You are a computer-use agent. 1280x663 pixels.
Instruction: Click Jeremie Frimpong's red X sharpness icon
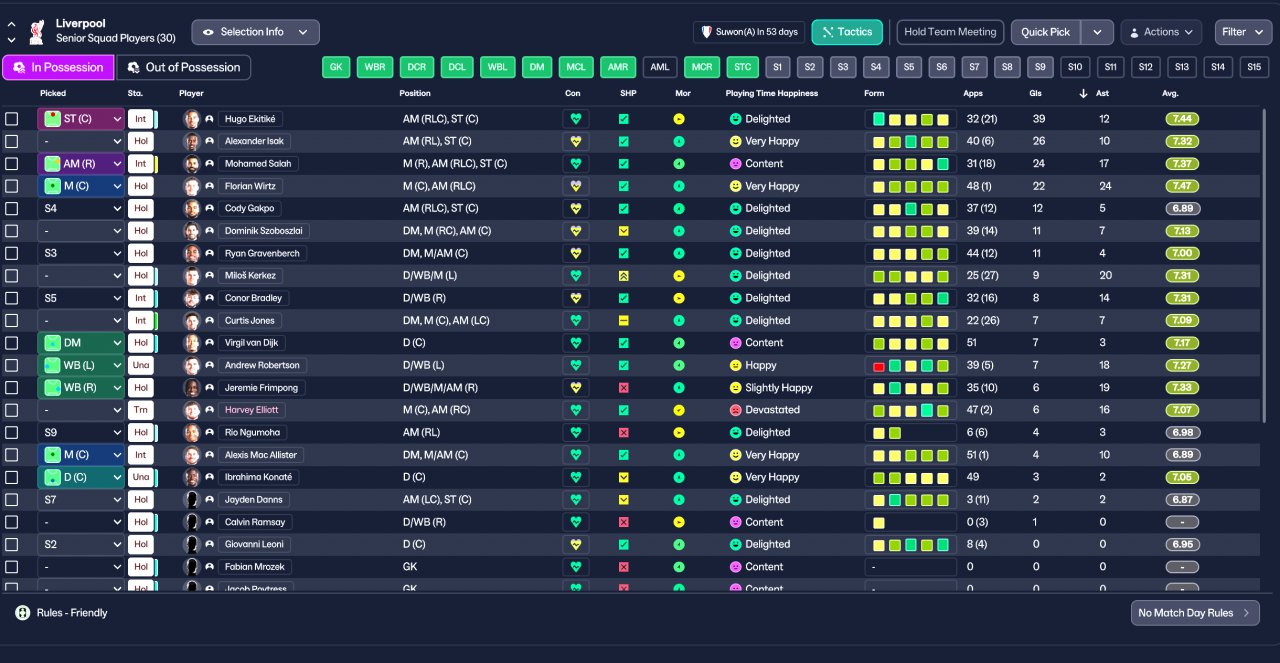[x=624, y=388]
